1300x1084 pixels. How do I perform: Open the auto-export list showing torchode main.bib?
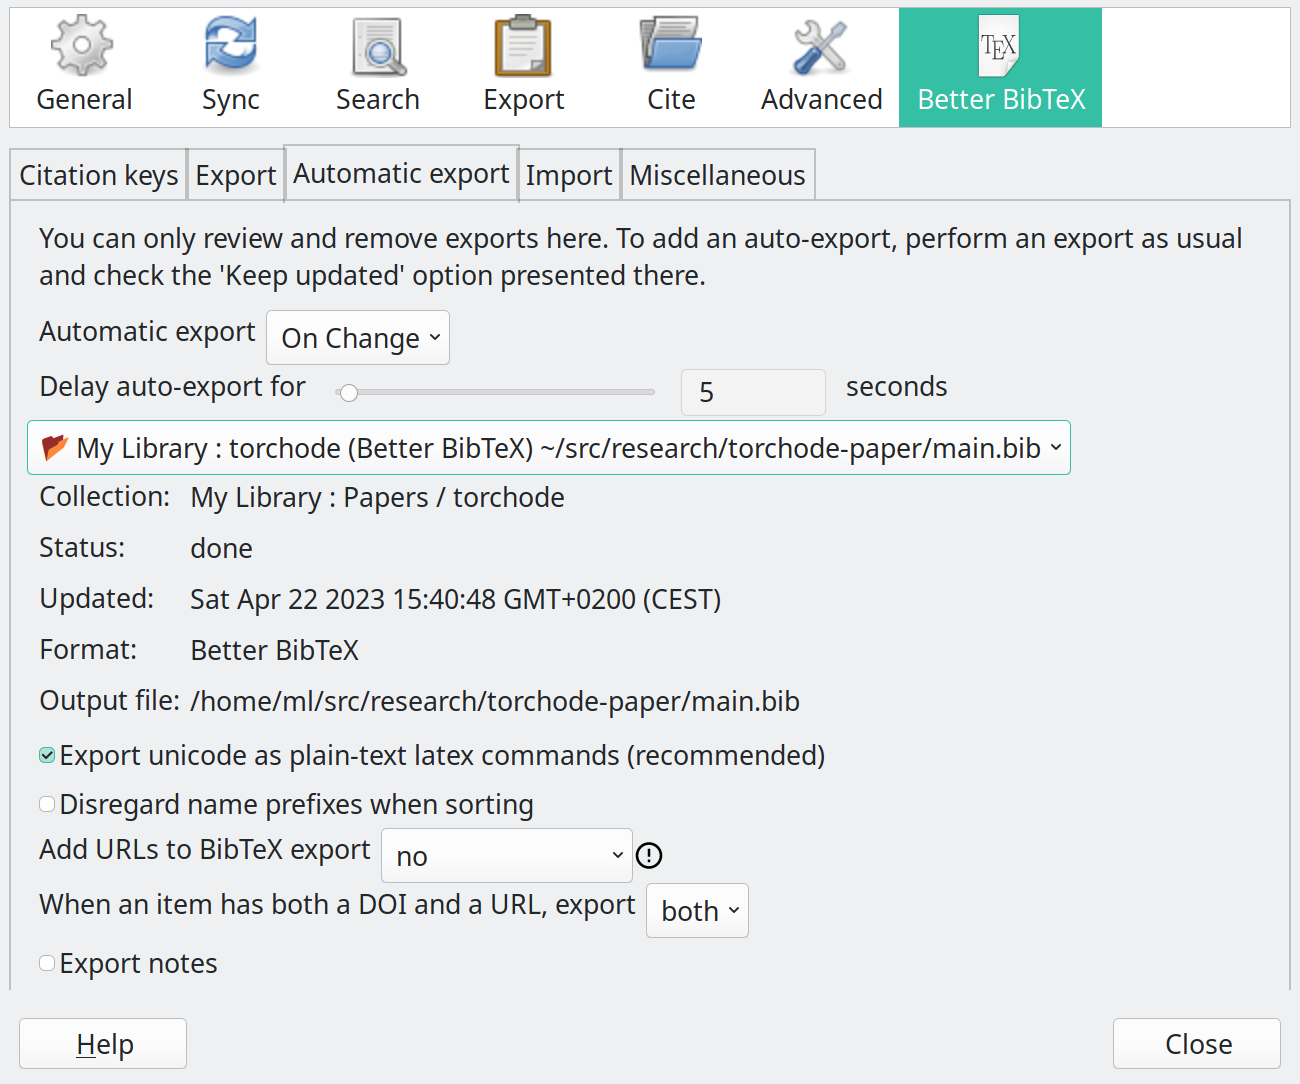click(549, 448)
